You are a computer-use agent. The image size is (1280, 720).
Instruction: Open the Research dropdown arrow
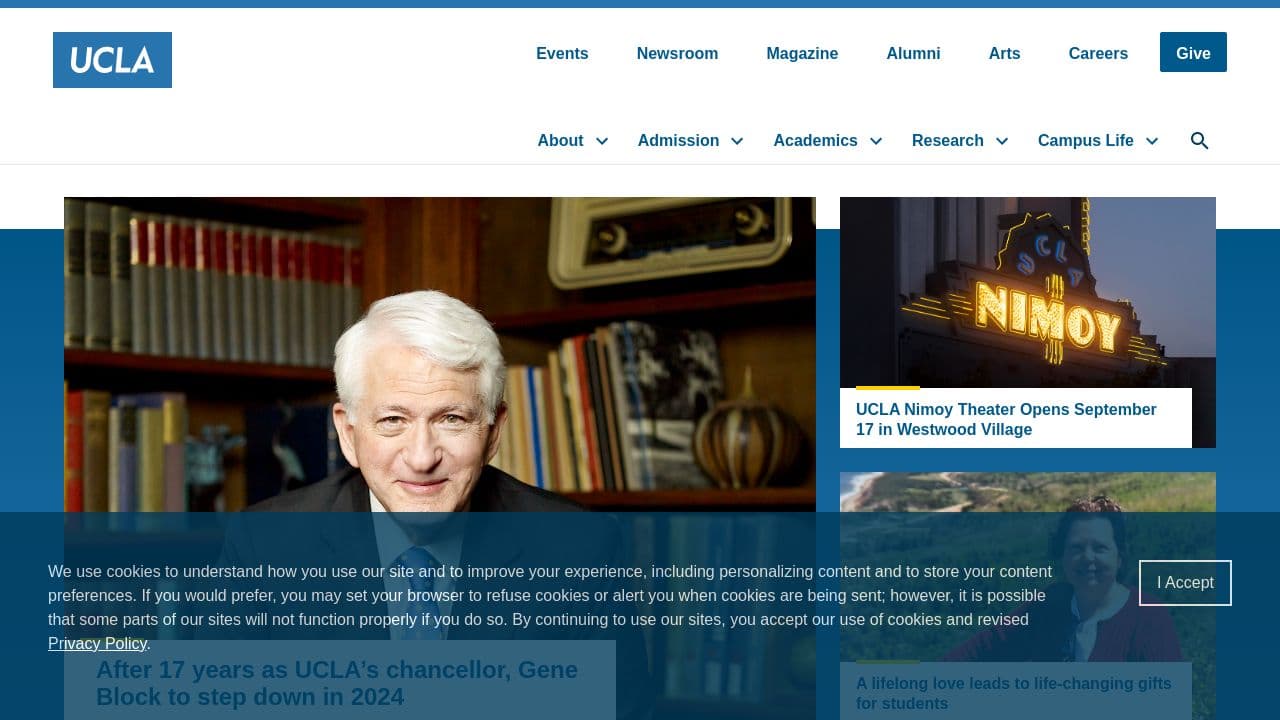1002,141
